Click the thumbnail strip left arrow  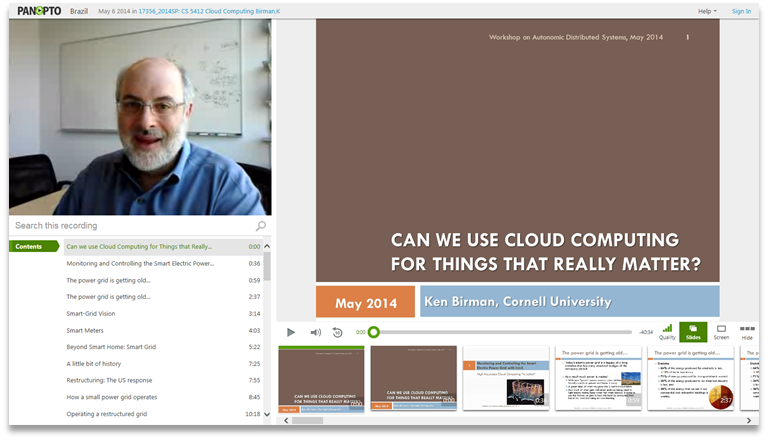coord(287,420)
